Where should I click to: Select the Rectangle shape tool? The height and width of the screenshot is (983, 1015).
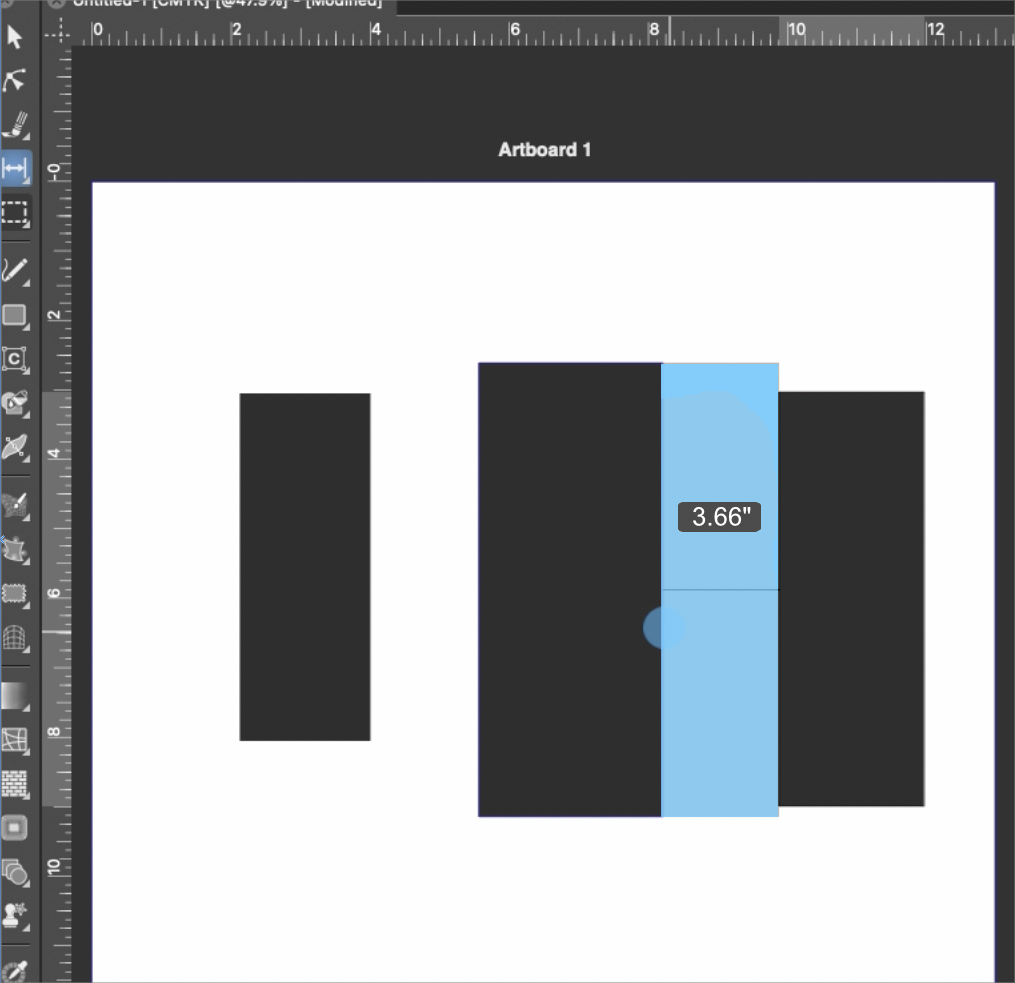pos(15,316)
